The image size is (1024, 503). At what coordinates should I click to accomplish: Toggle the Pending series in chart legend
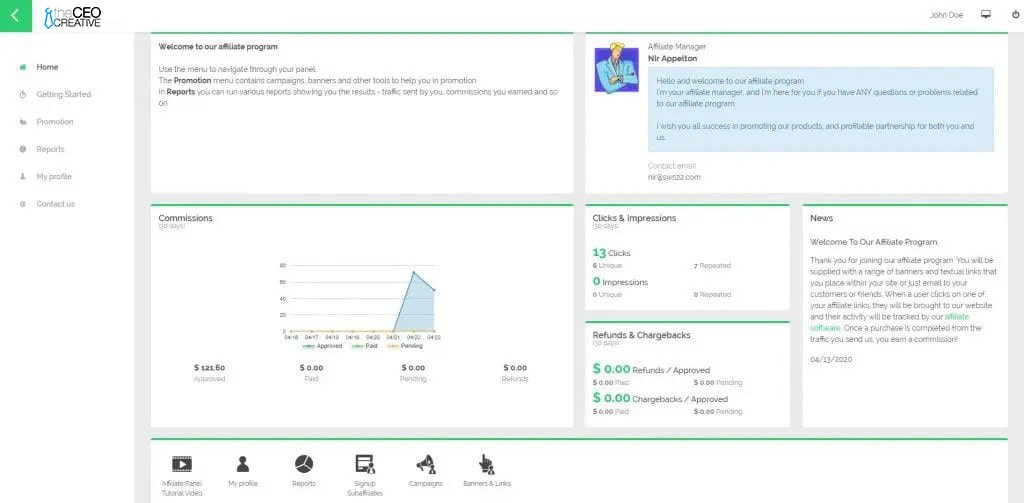[x=407, y=345]
